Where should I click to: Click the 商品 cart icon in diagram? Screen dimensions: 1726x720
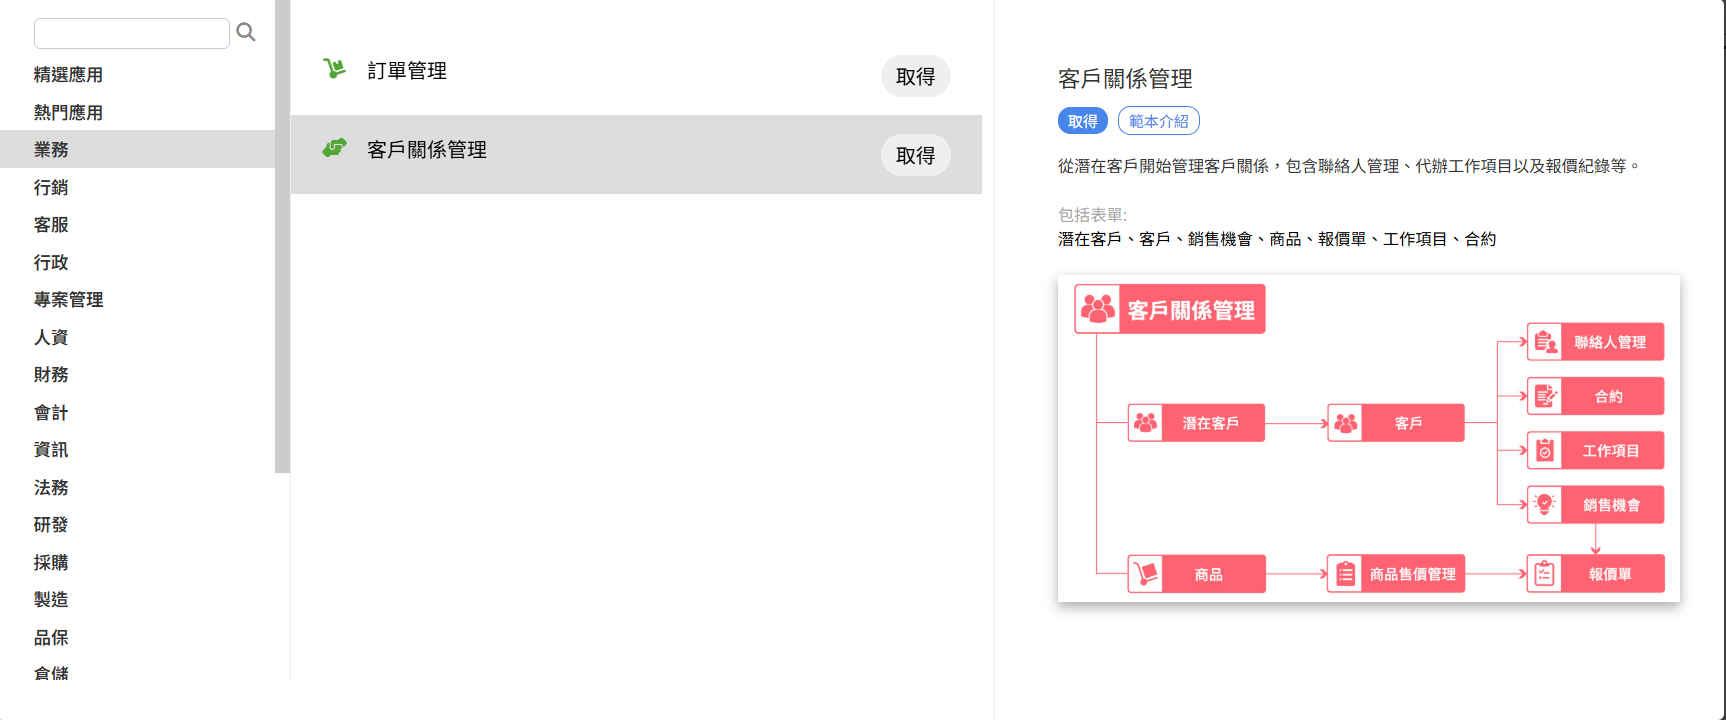click(1146, 574)
